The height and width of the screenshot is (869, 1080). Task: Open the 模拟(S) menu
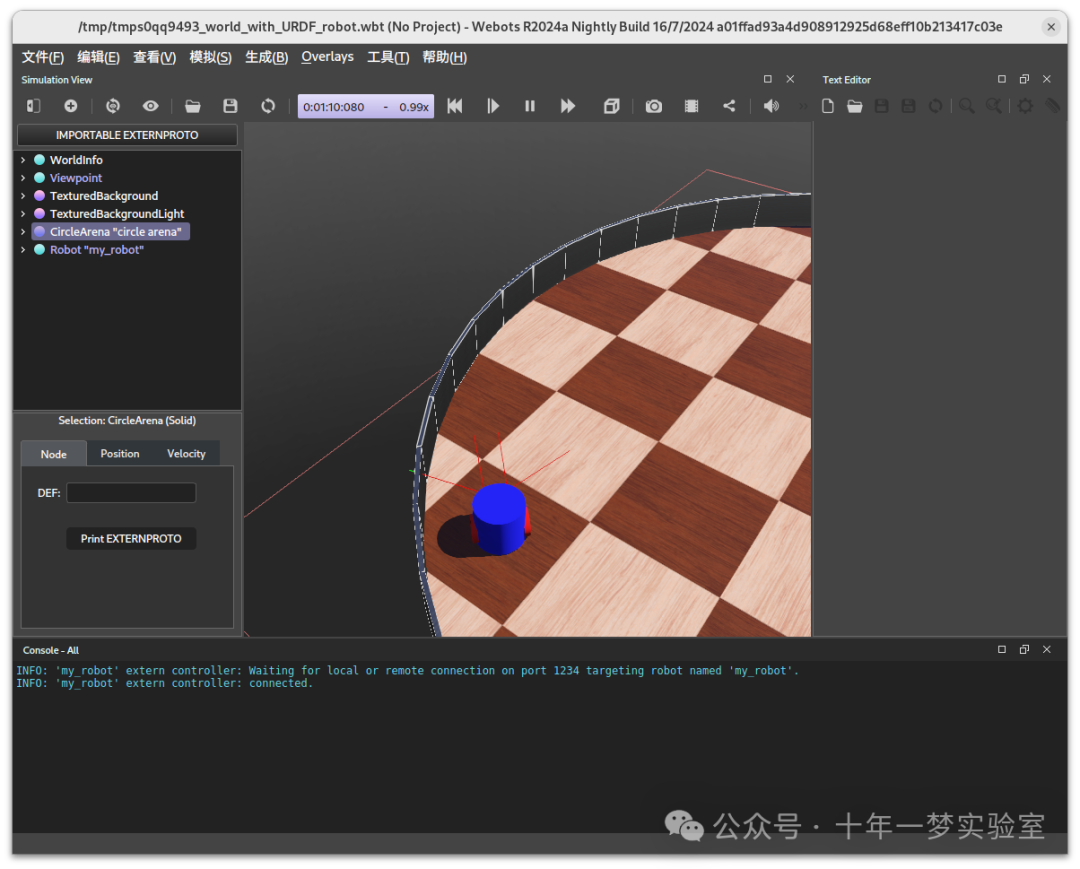[x=211, y=57]
